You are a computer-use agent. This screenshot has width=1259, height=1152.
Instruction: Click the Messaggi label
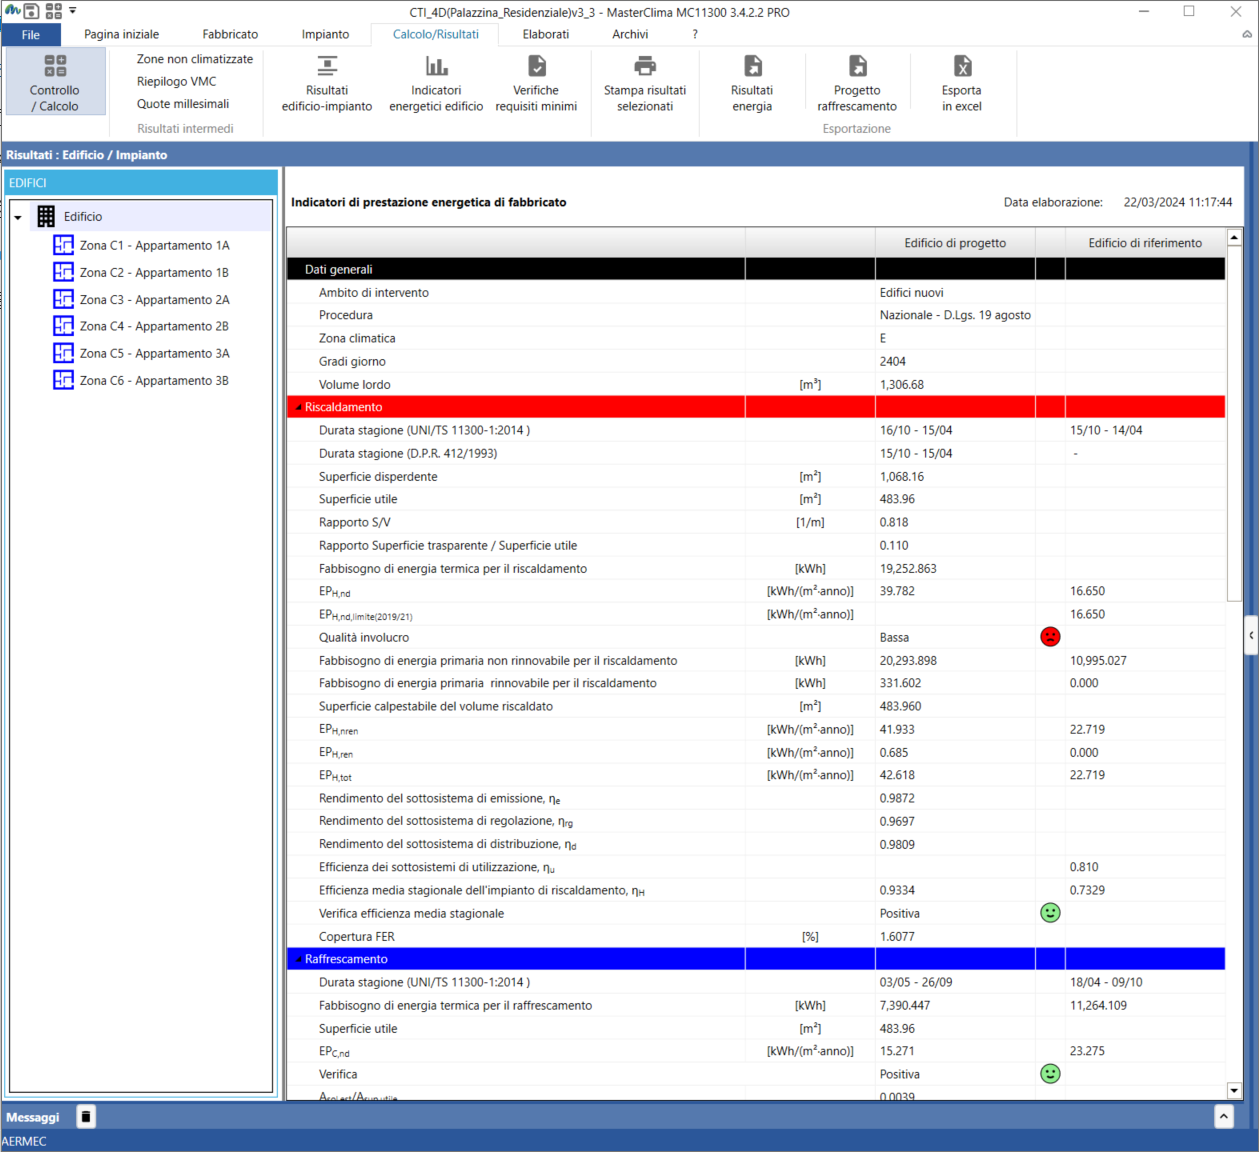pos(33,1117)
